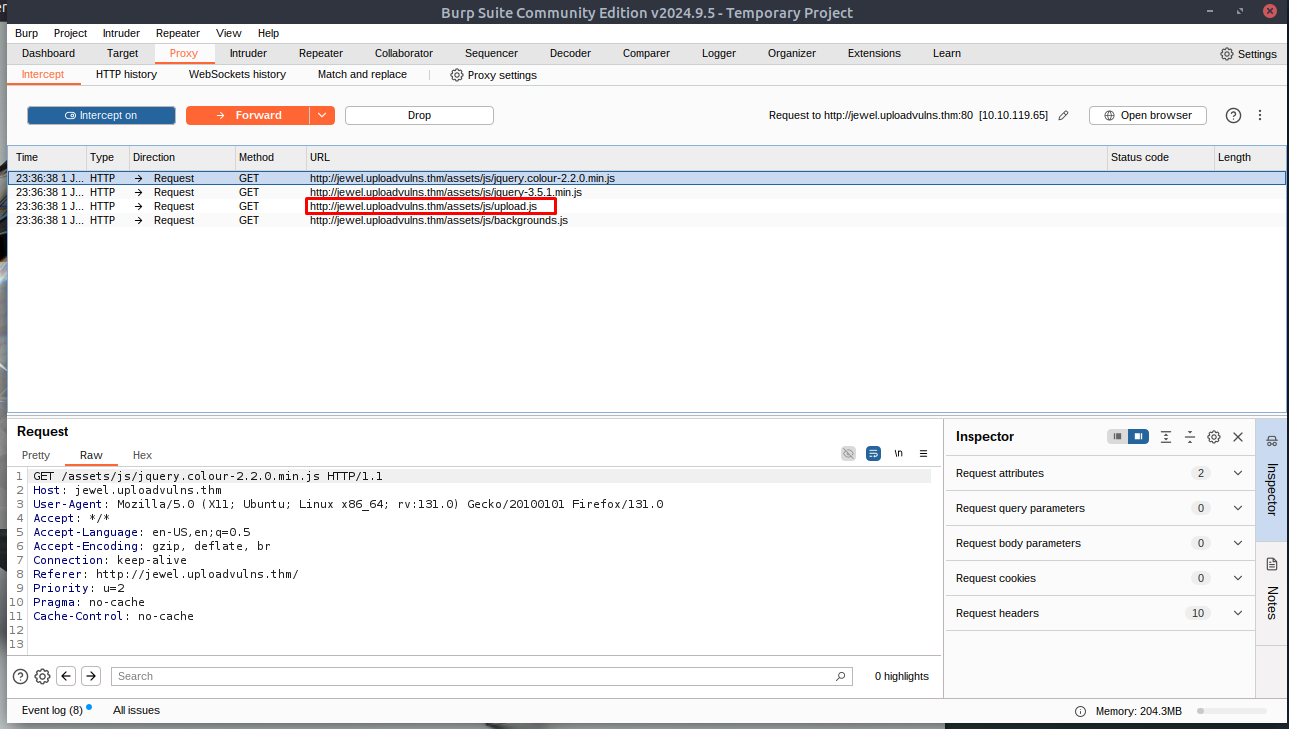The width and height of the screenshot is (1289, 729).
Task: Open the Match and replace sub-tab
Action: 362,75
